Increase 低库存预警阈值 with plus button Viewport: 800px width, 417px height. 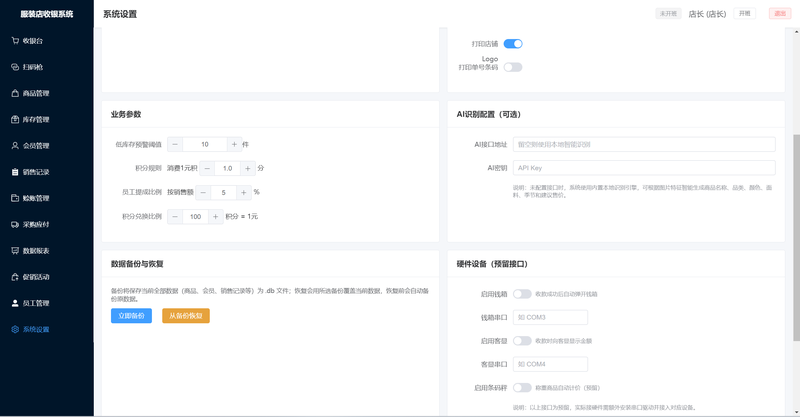pyautogui.click(x=234, y=144)
